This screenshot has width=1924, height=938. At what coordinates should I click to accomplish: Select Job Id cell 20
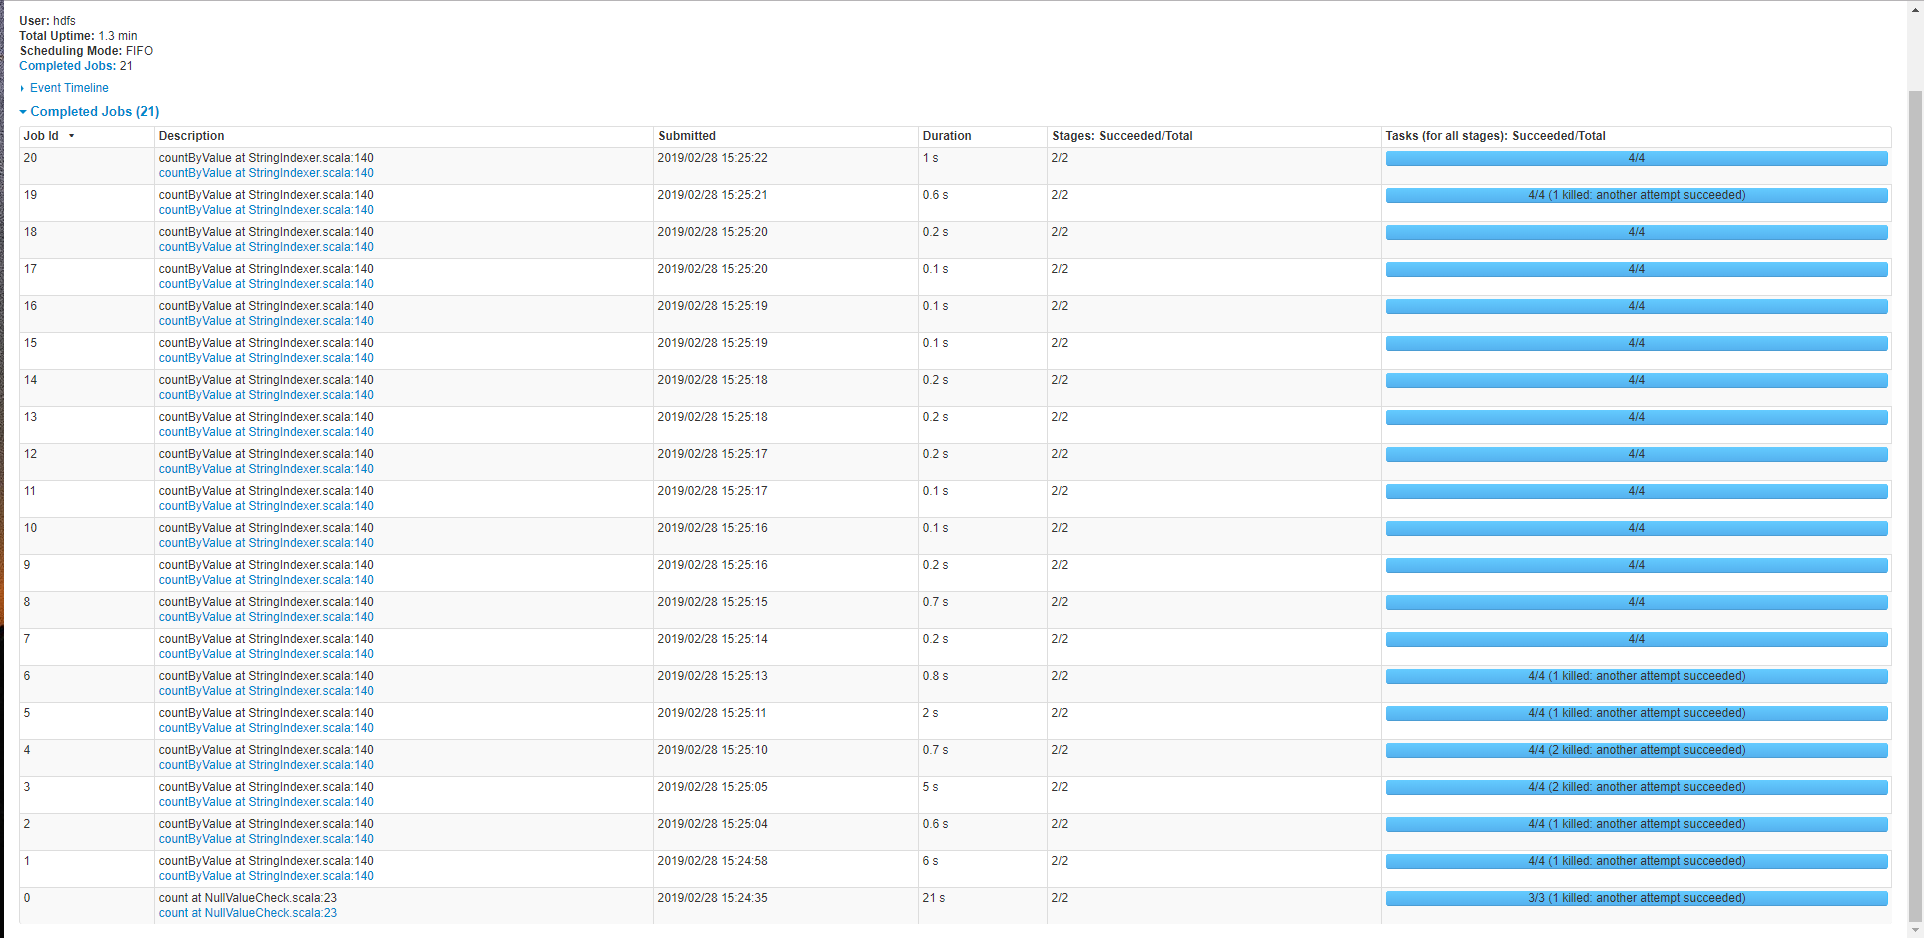pos(31,158)
